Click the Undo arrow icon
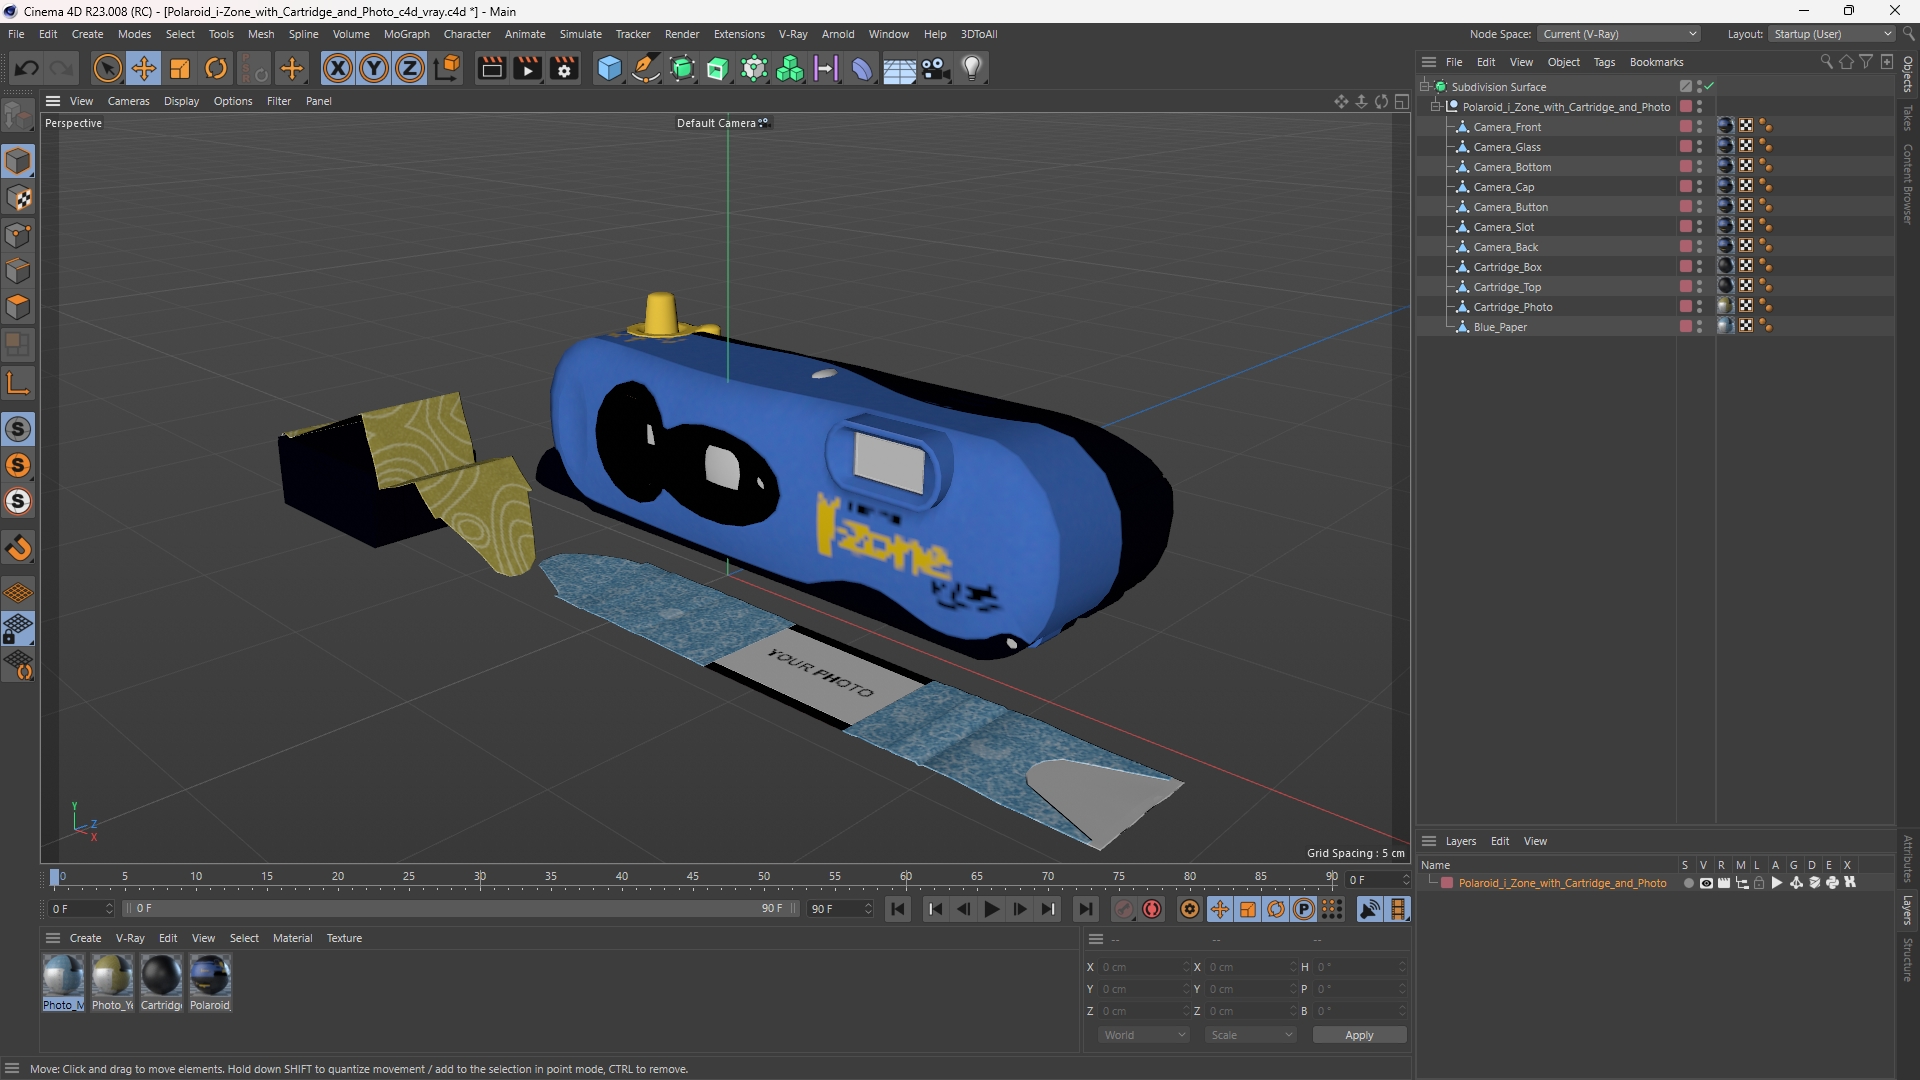This screenshot has width=1920, height=1080. click(27, 68)
